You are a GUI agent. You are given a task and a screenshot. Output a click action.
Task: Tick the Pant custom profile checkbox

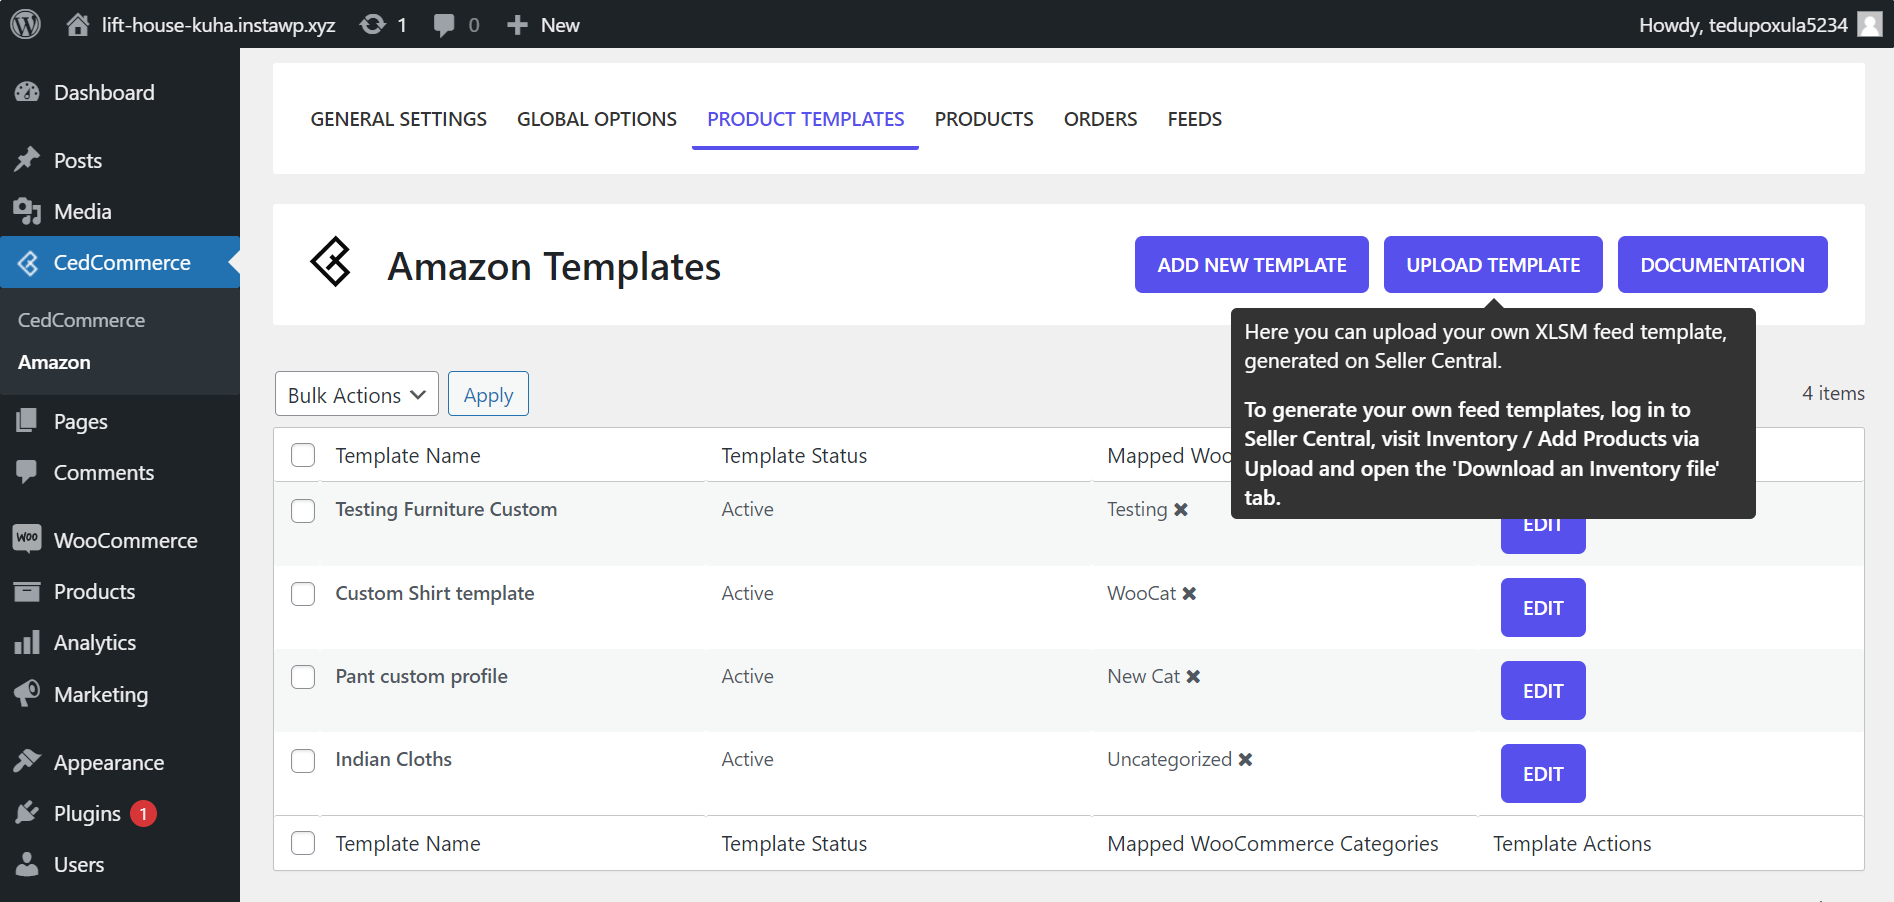303,677
